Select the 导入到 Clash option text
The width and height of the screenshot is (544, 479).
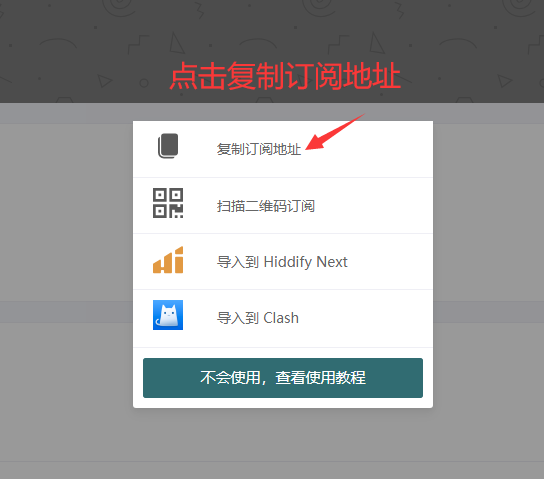257,318
